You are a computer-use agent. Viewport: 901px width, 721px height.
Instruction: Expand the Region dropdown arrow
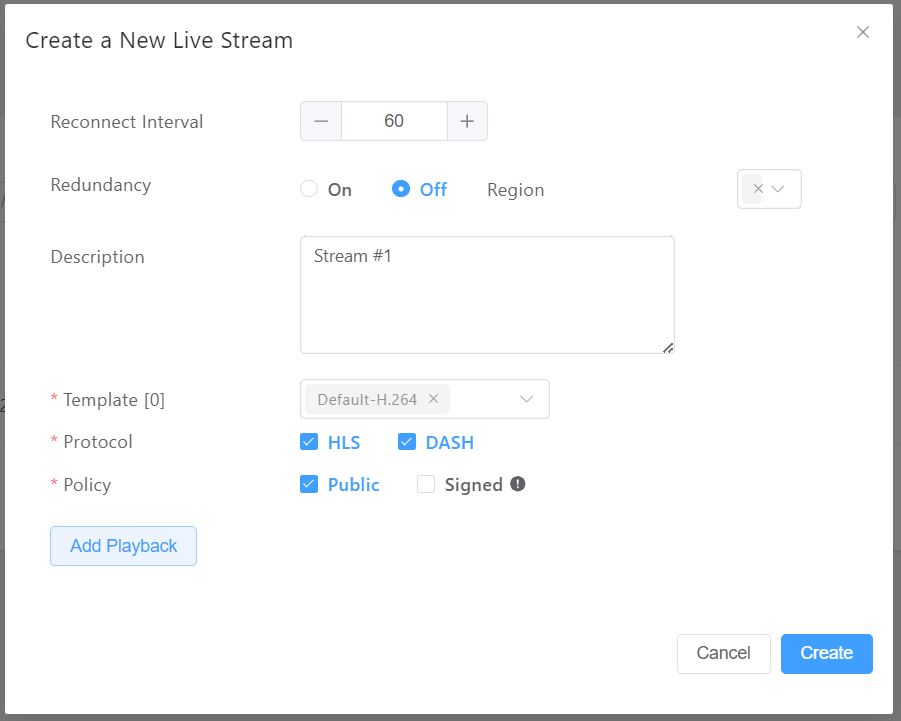click(779, 189)
